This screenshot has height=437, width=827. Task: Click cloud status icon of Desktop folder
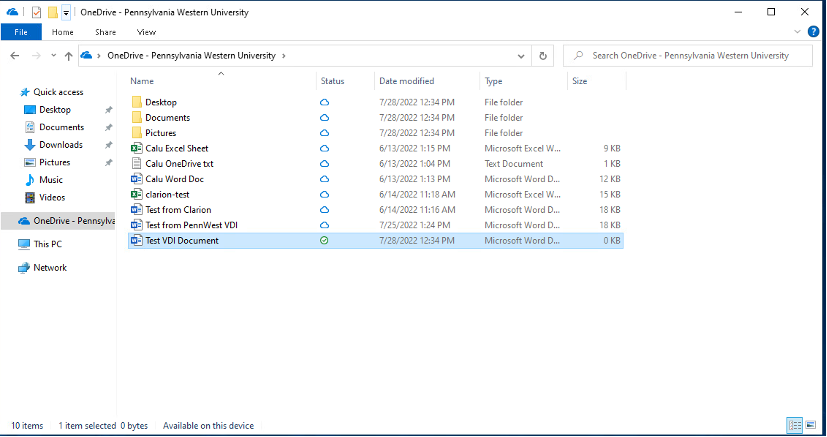[324, 103]
